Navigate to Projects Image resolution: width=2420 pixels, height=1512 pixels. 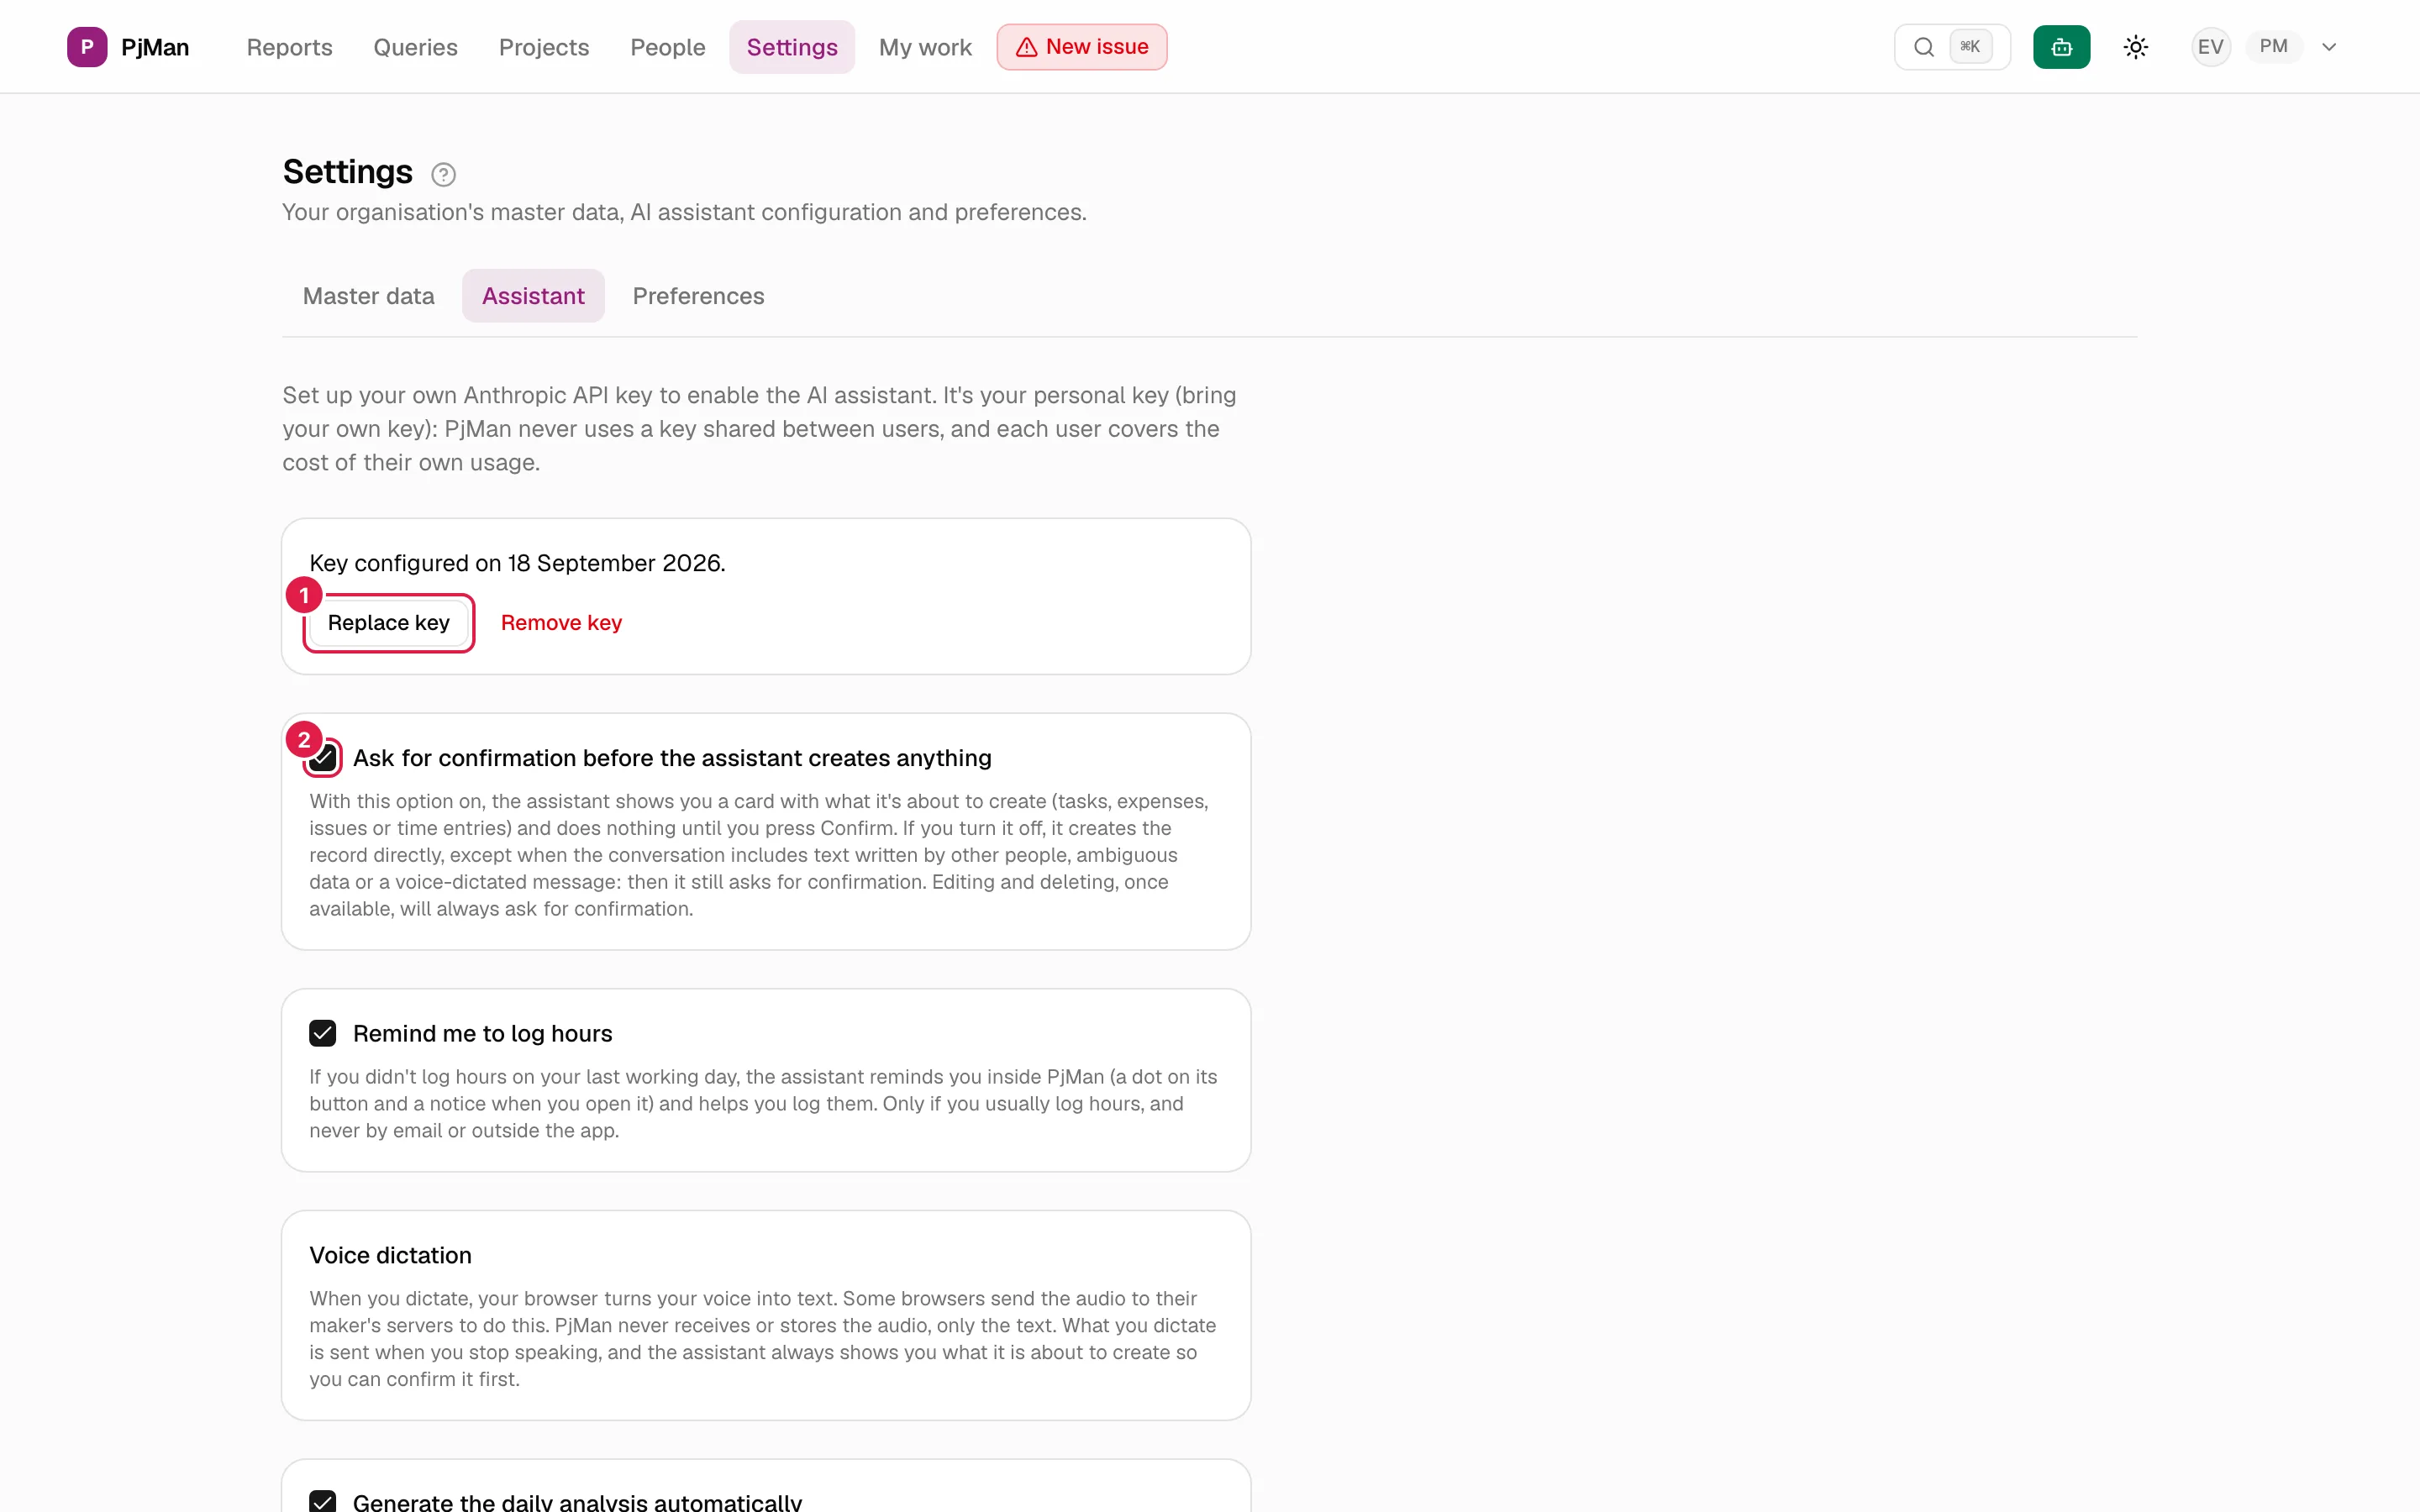pyautogui.click(x=543, y=47)
